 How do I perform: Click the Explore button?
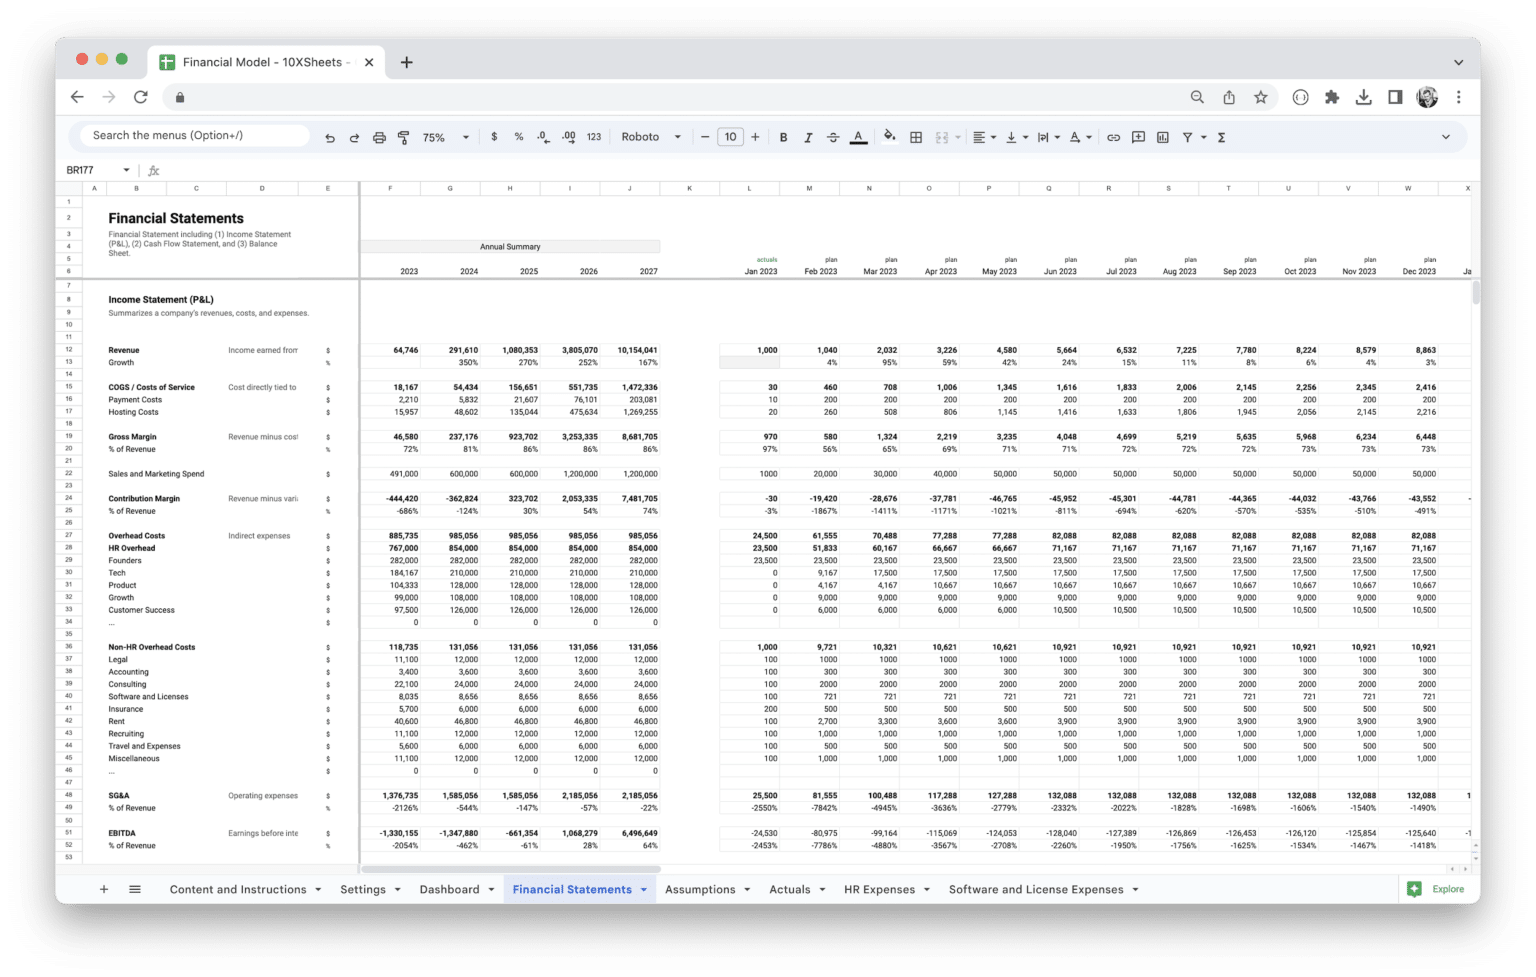1436,889
